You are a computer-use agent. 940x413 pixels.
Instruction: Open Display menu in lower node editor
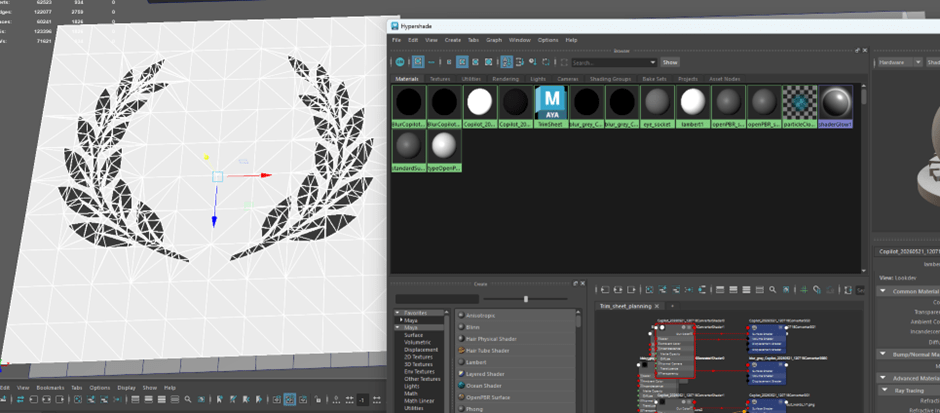pyautogui.click(x=126, y=388)
